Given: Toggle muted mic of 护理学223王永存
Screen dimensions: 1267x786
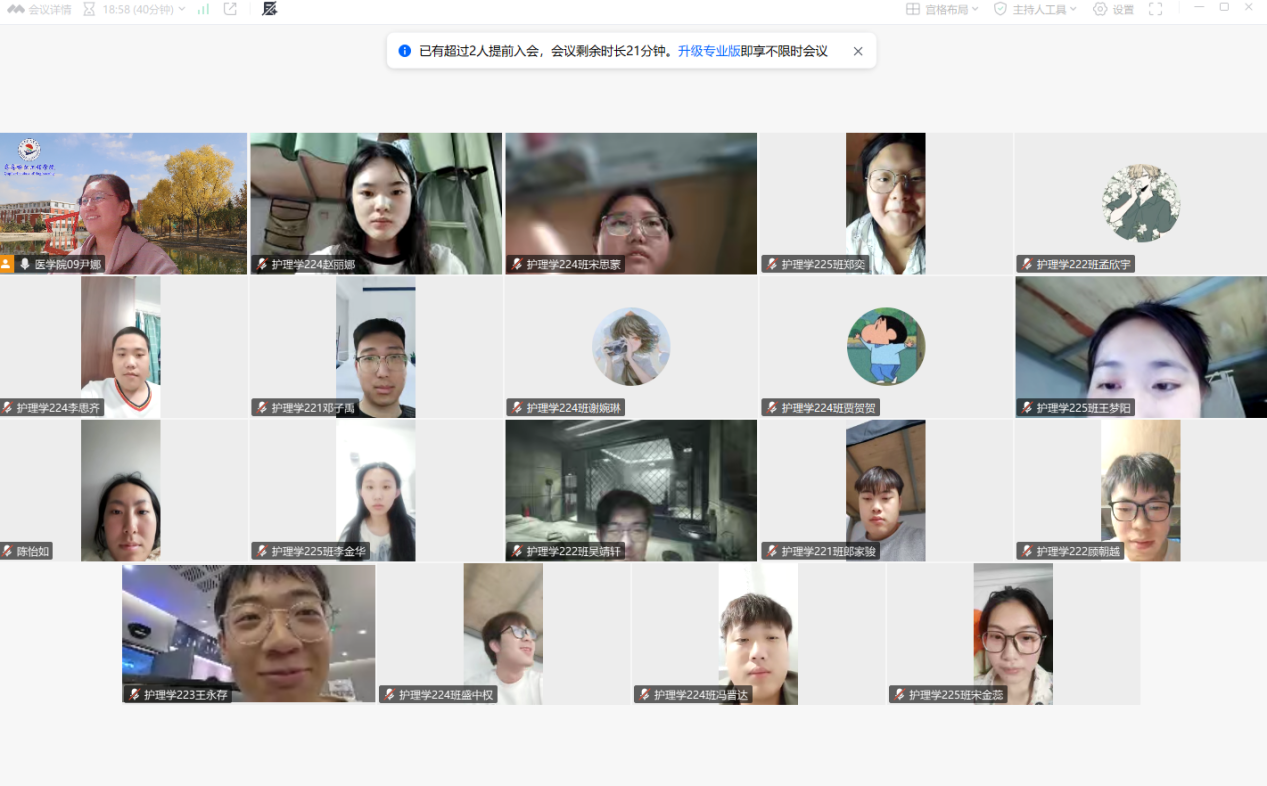Looking at the screenshot, I should point(134,695).
